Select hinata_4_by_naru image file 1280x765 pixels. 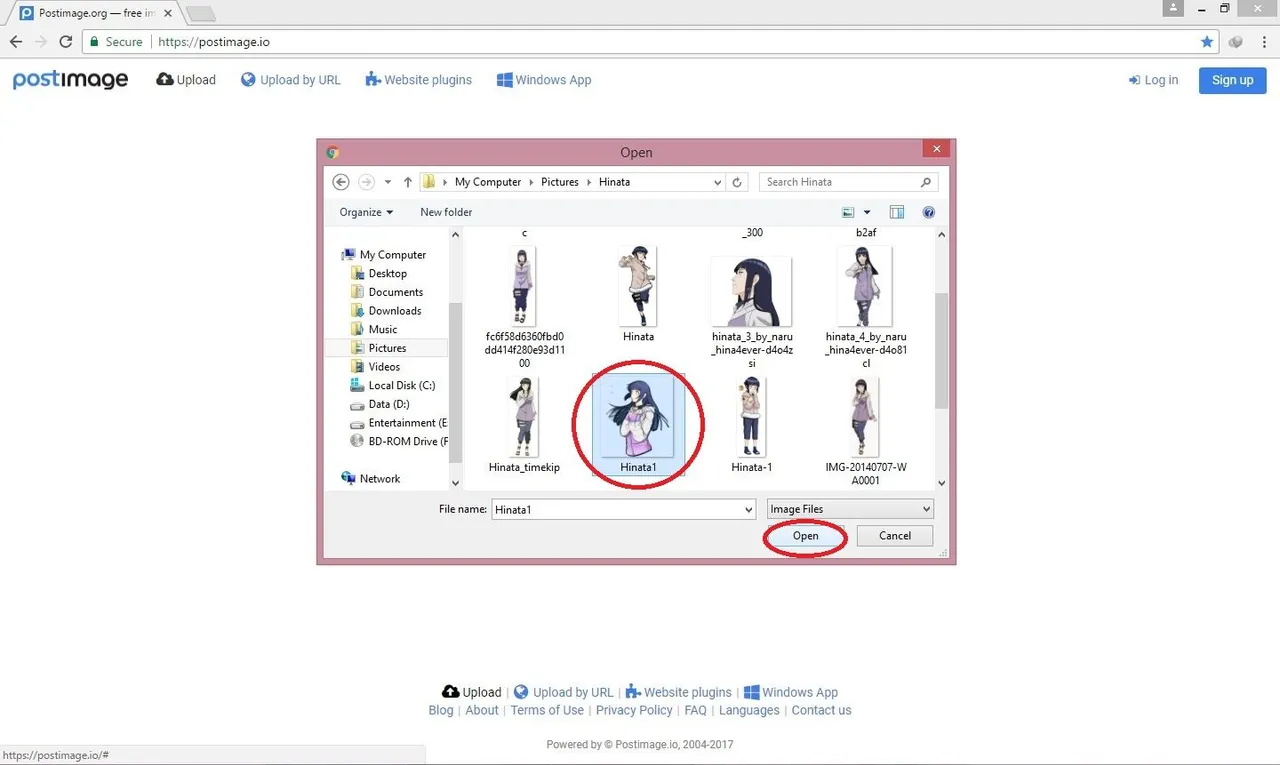coord(866,308)
